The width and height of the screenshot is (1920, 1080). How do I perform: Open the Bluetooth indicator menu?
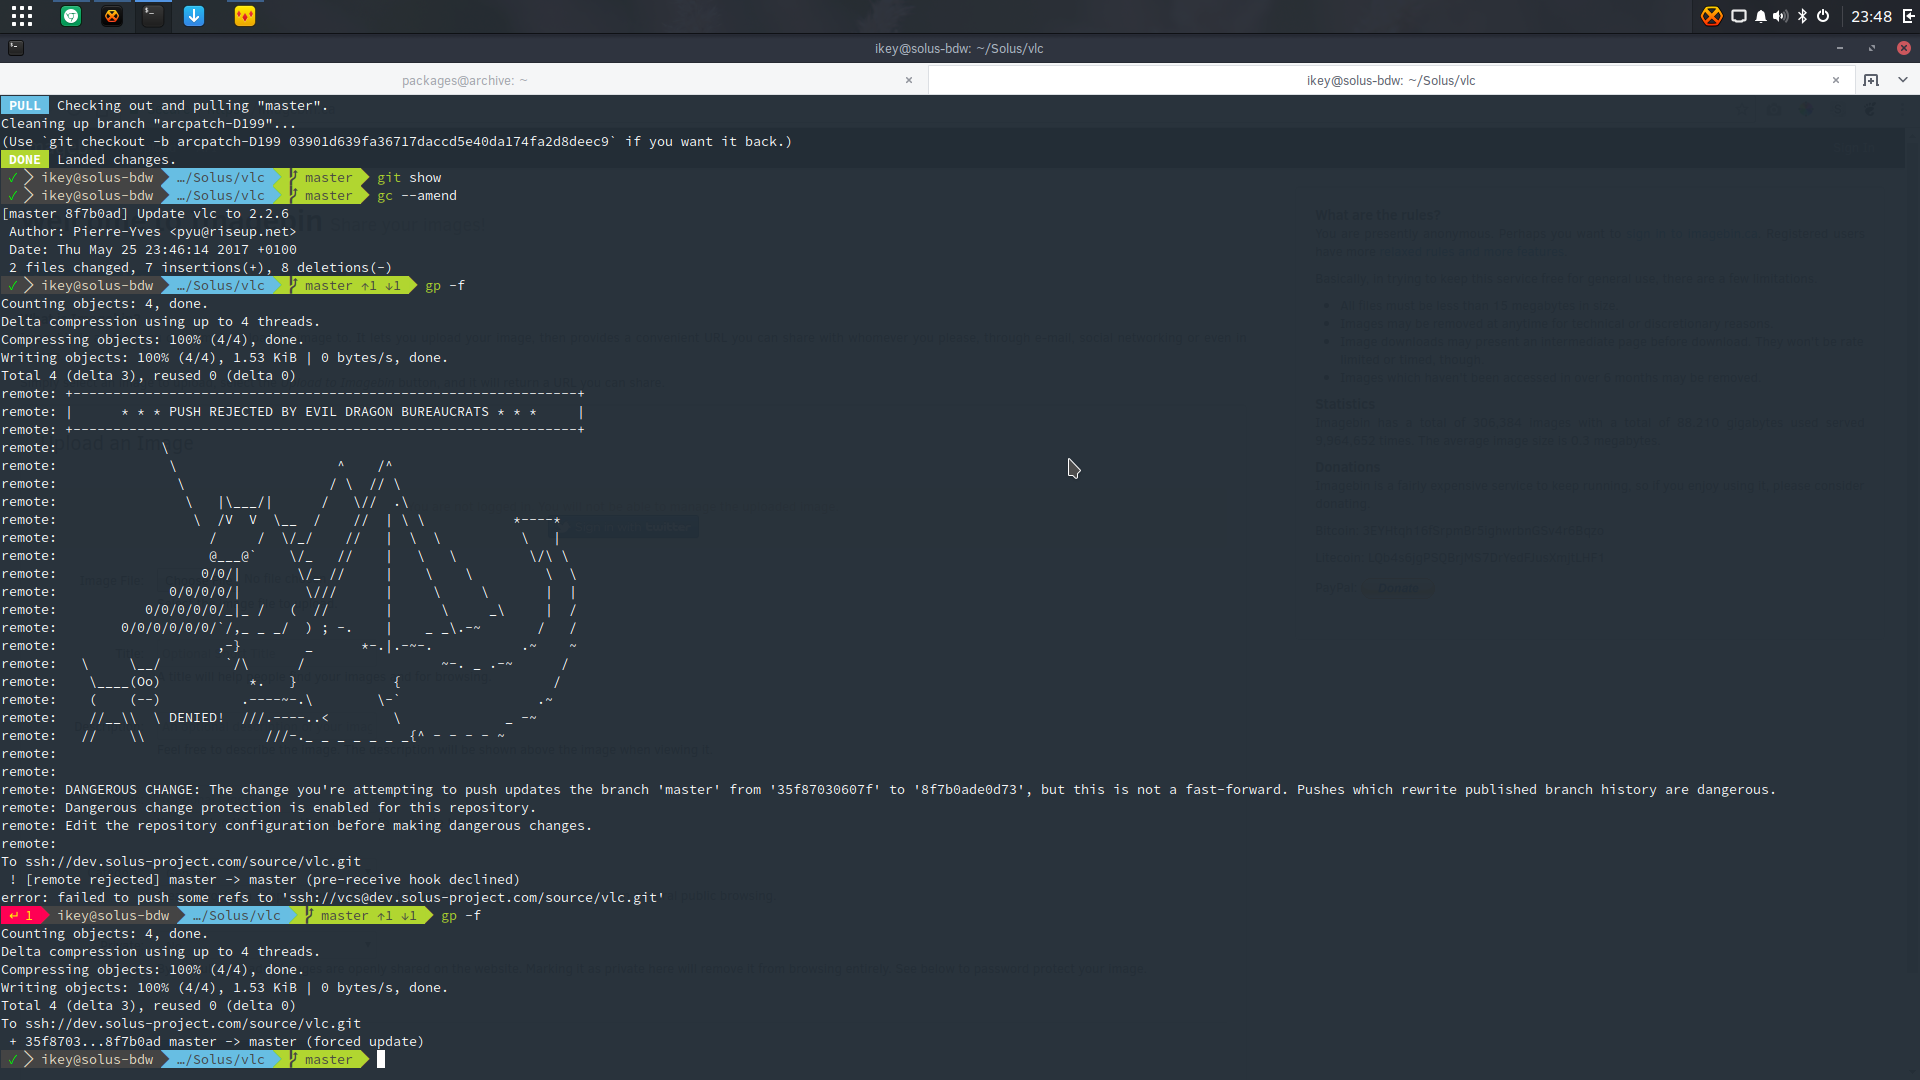(x=1803, y=16)
